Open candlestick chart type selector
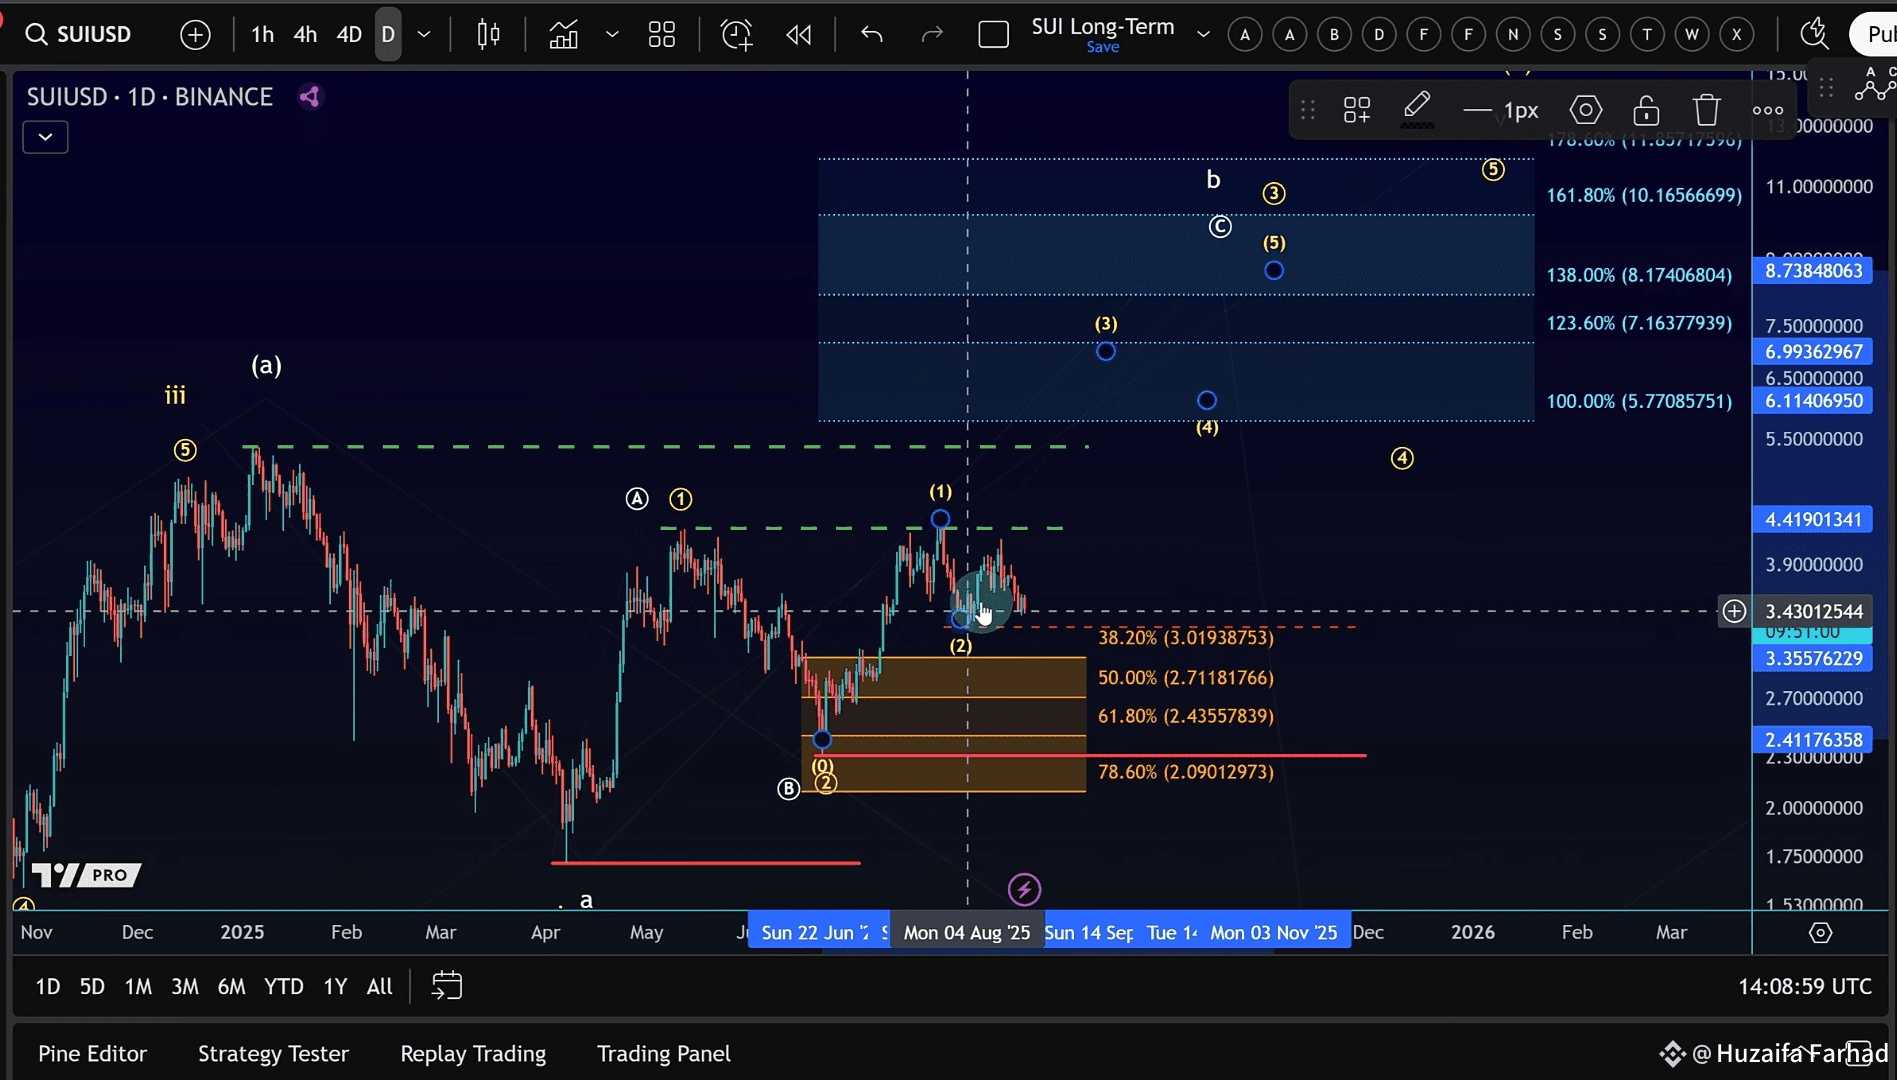This screenshot has width=1897, height=1080. (x=488, y=35)
